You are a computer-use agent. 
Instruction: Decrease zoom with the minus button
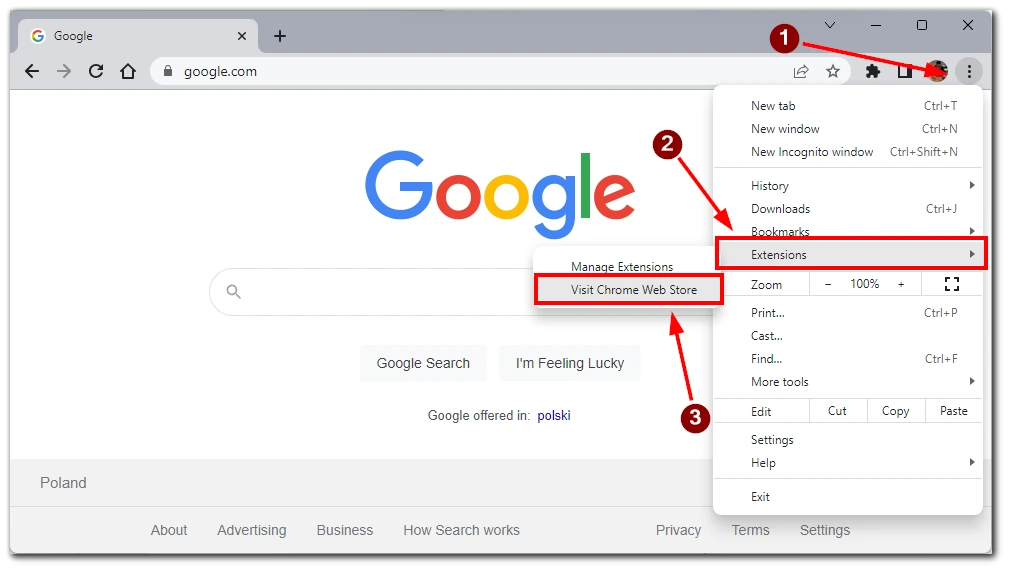[x=828, y=284]
